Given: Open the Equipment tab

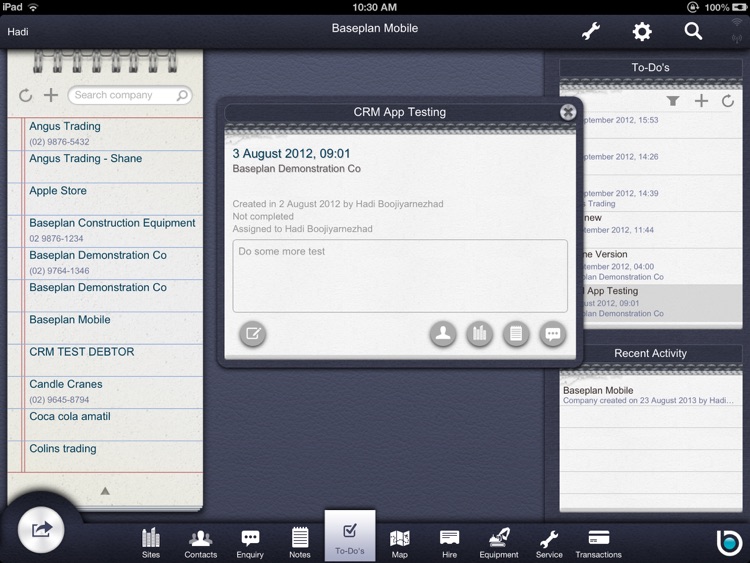Looking at the screenshot, I should (x=499, y=543).
